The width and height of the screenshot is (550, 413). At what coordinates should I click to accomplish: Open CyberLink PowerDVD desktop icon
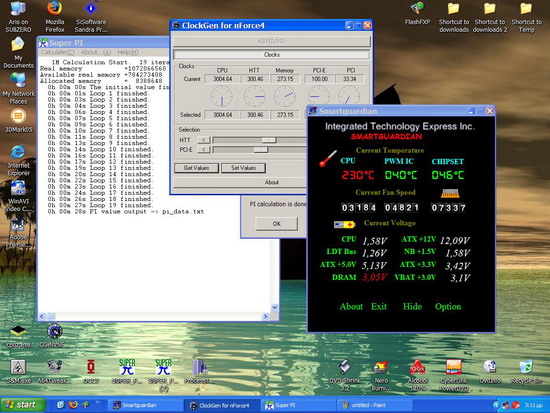tap(454, 375)
